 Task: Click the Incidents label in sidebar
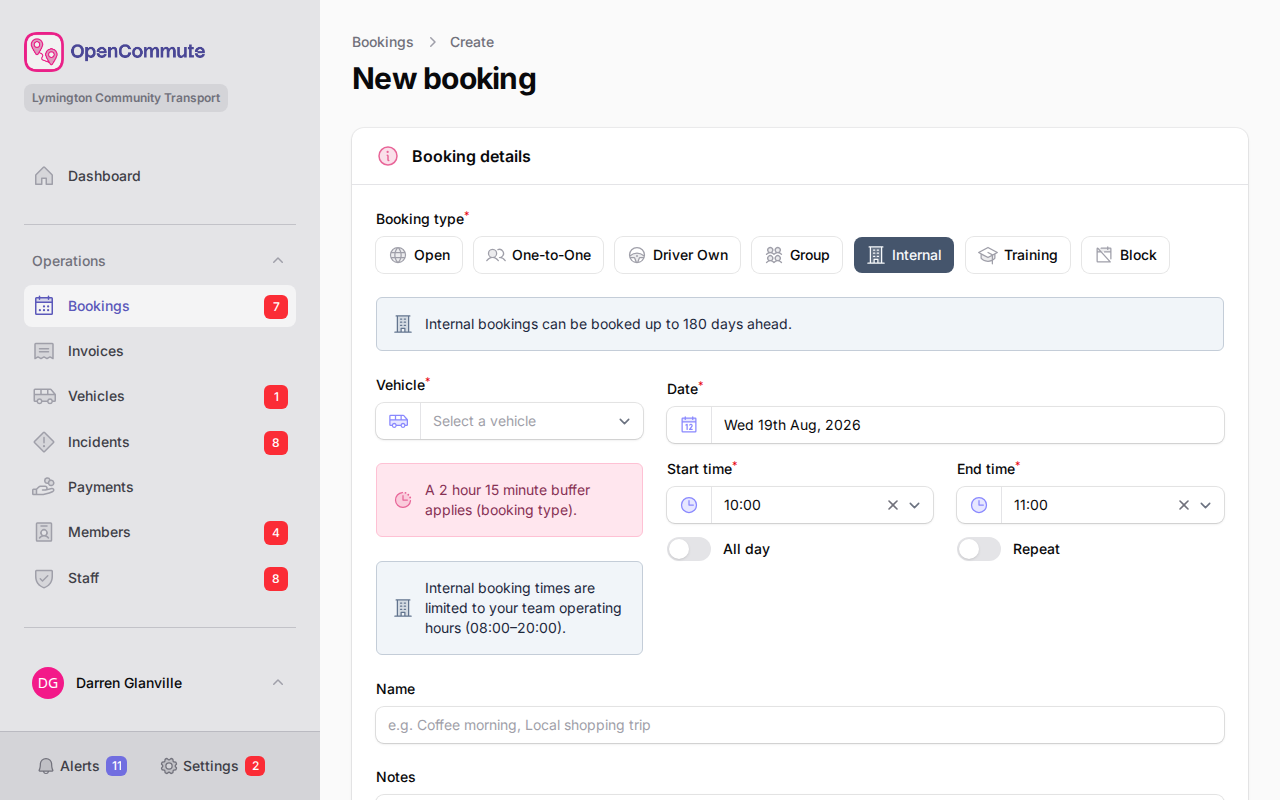point(99,442)
